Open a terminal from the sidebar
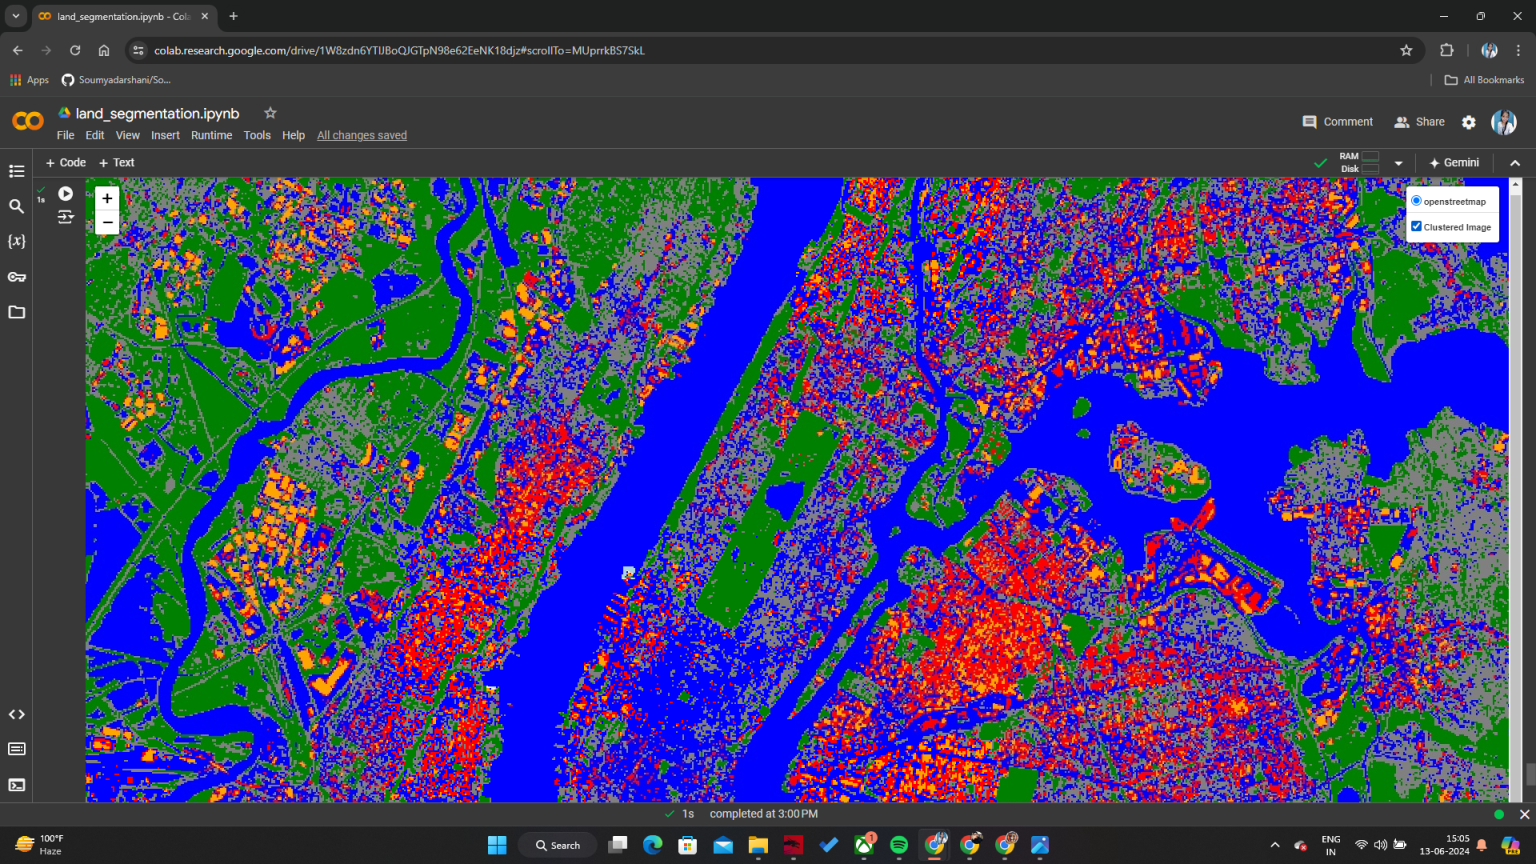Image resolution: width=1536 pixels, height=864 pixels. point(17,785)
